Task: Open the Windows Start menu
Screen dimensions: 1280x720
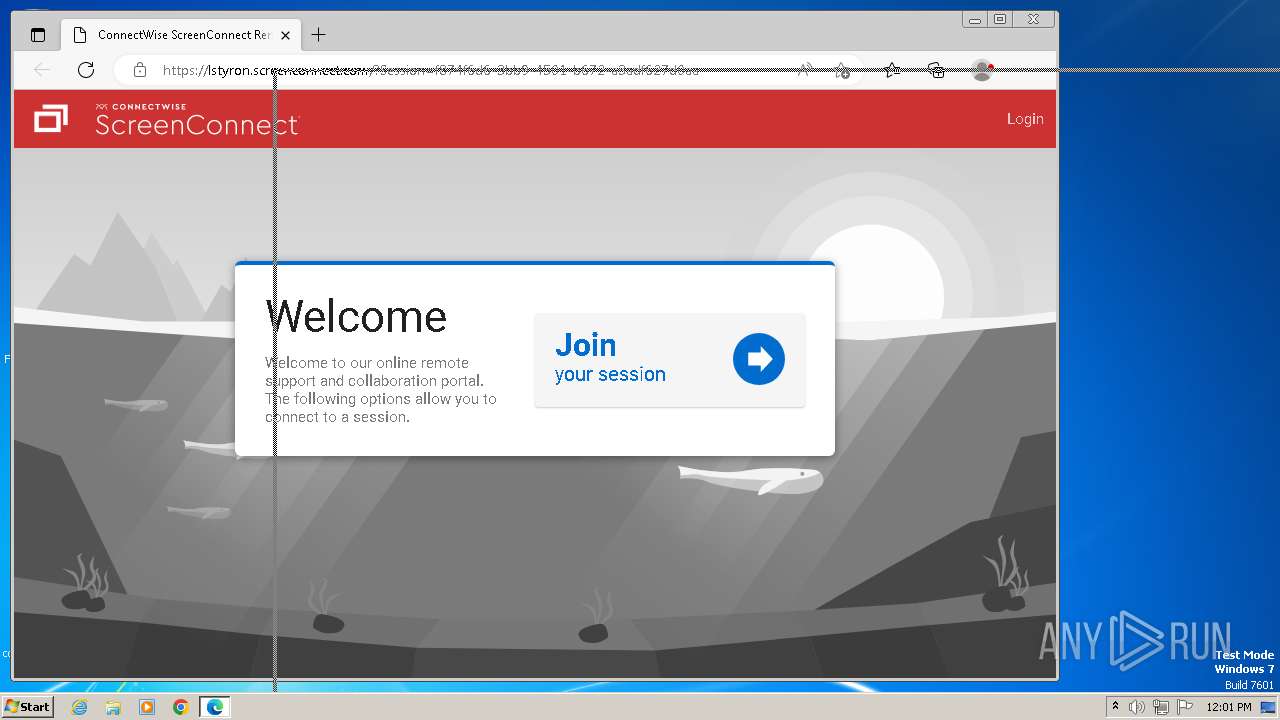Action: [27, 707]
